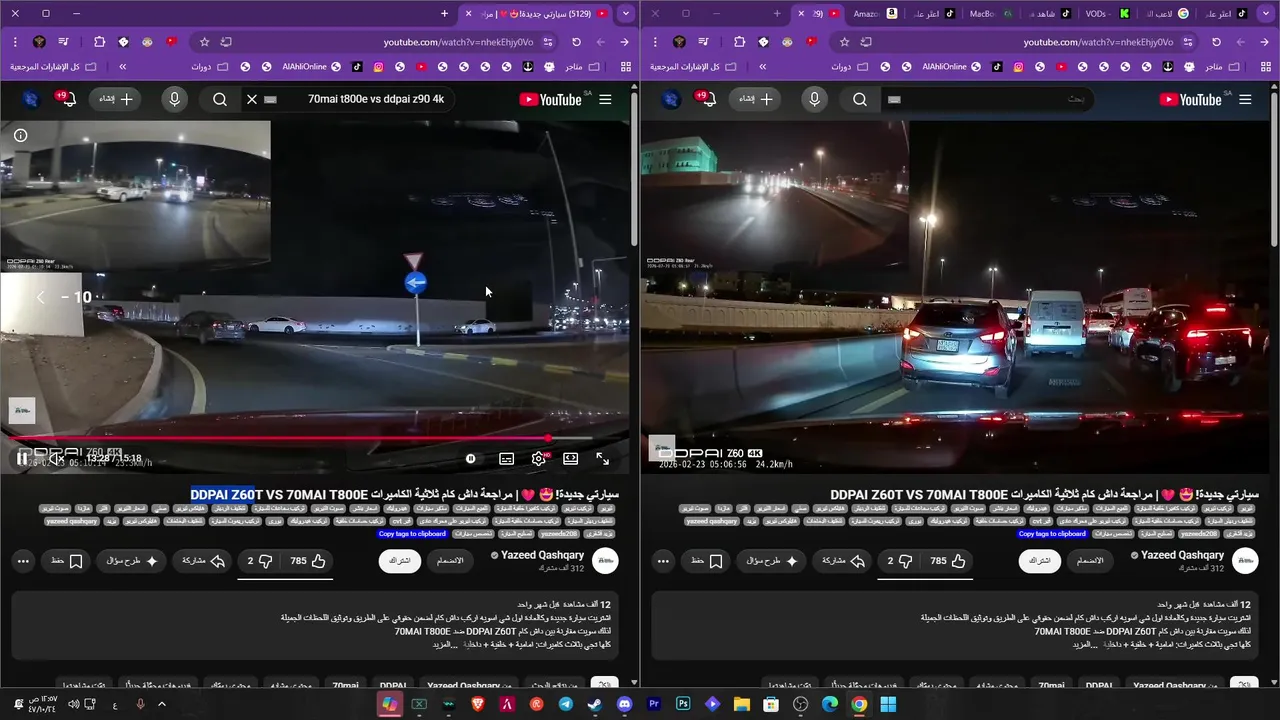1280x720 pixels.
Task: Click the info card icon on left video
Action: pos(20,135)
